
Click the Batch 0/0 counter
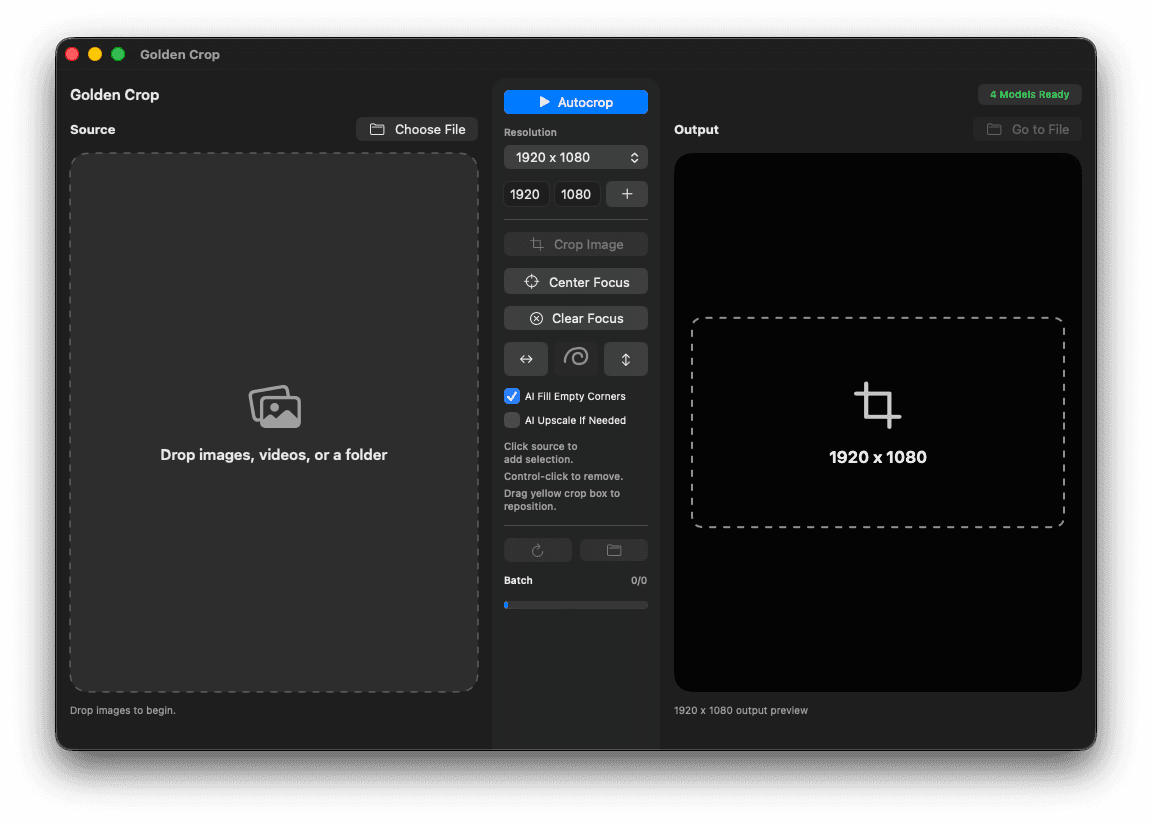coord(638,580)
